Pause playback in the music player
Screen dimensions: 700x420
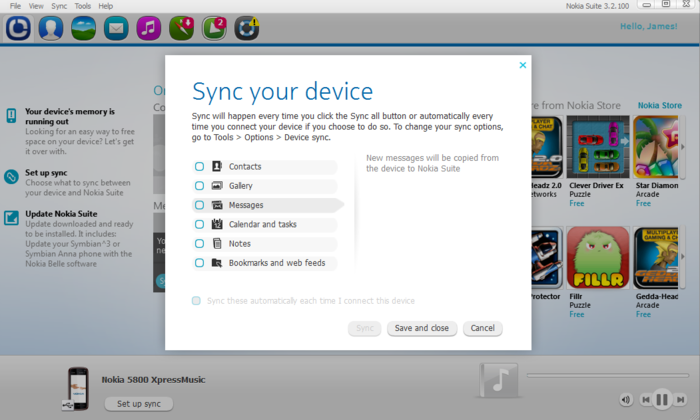[x=662, y=399]
